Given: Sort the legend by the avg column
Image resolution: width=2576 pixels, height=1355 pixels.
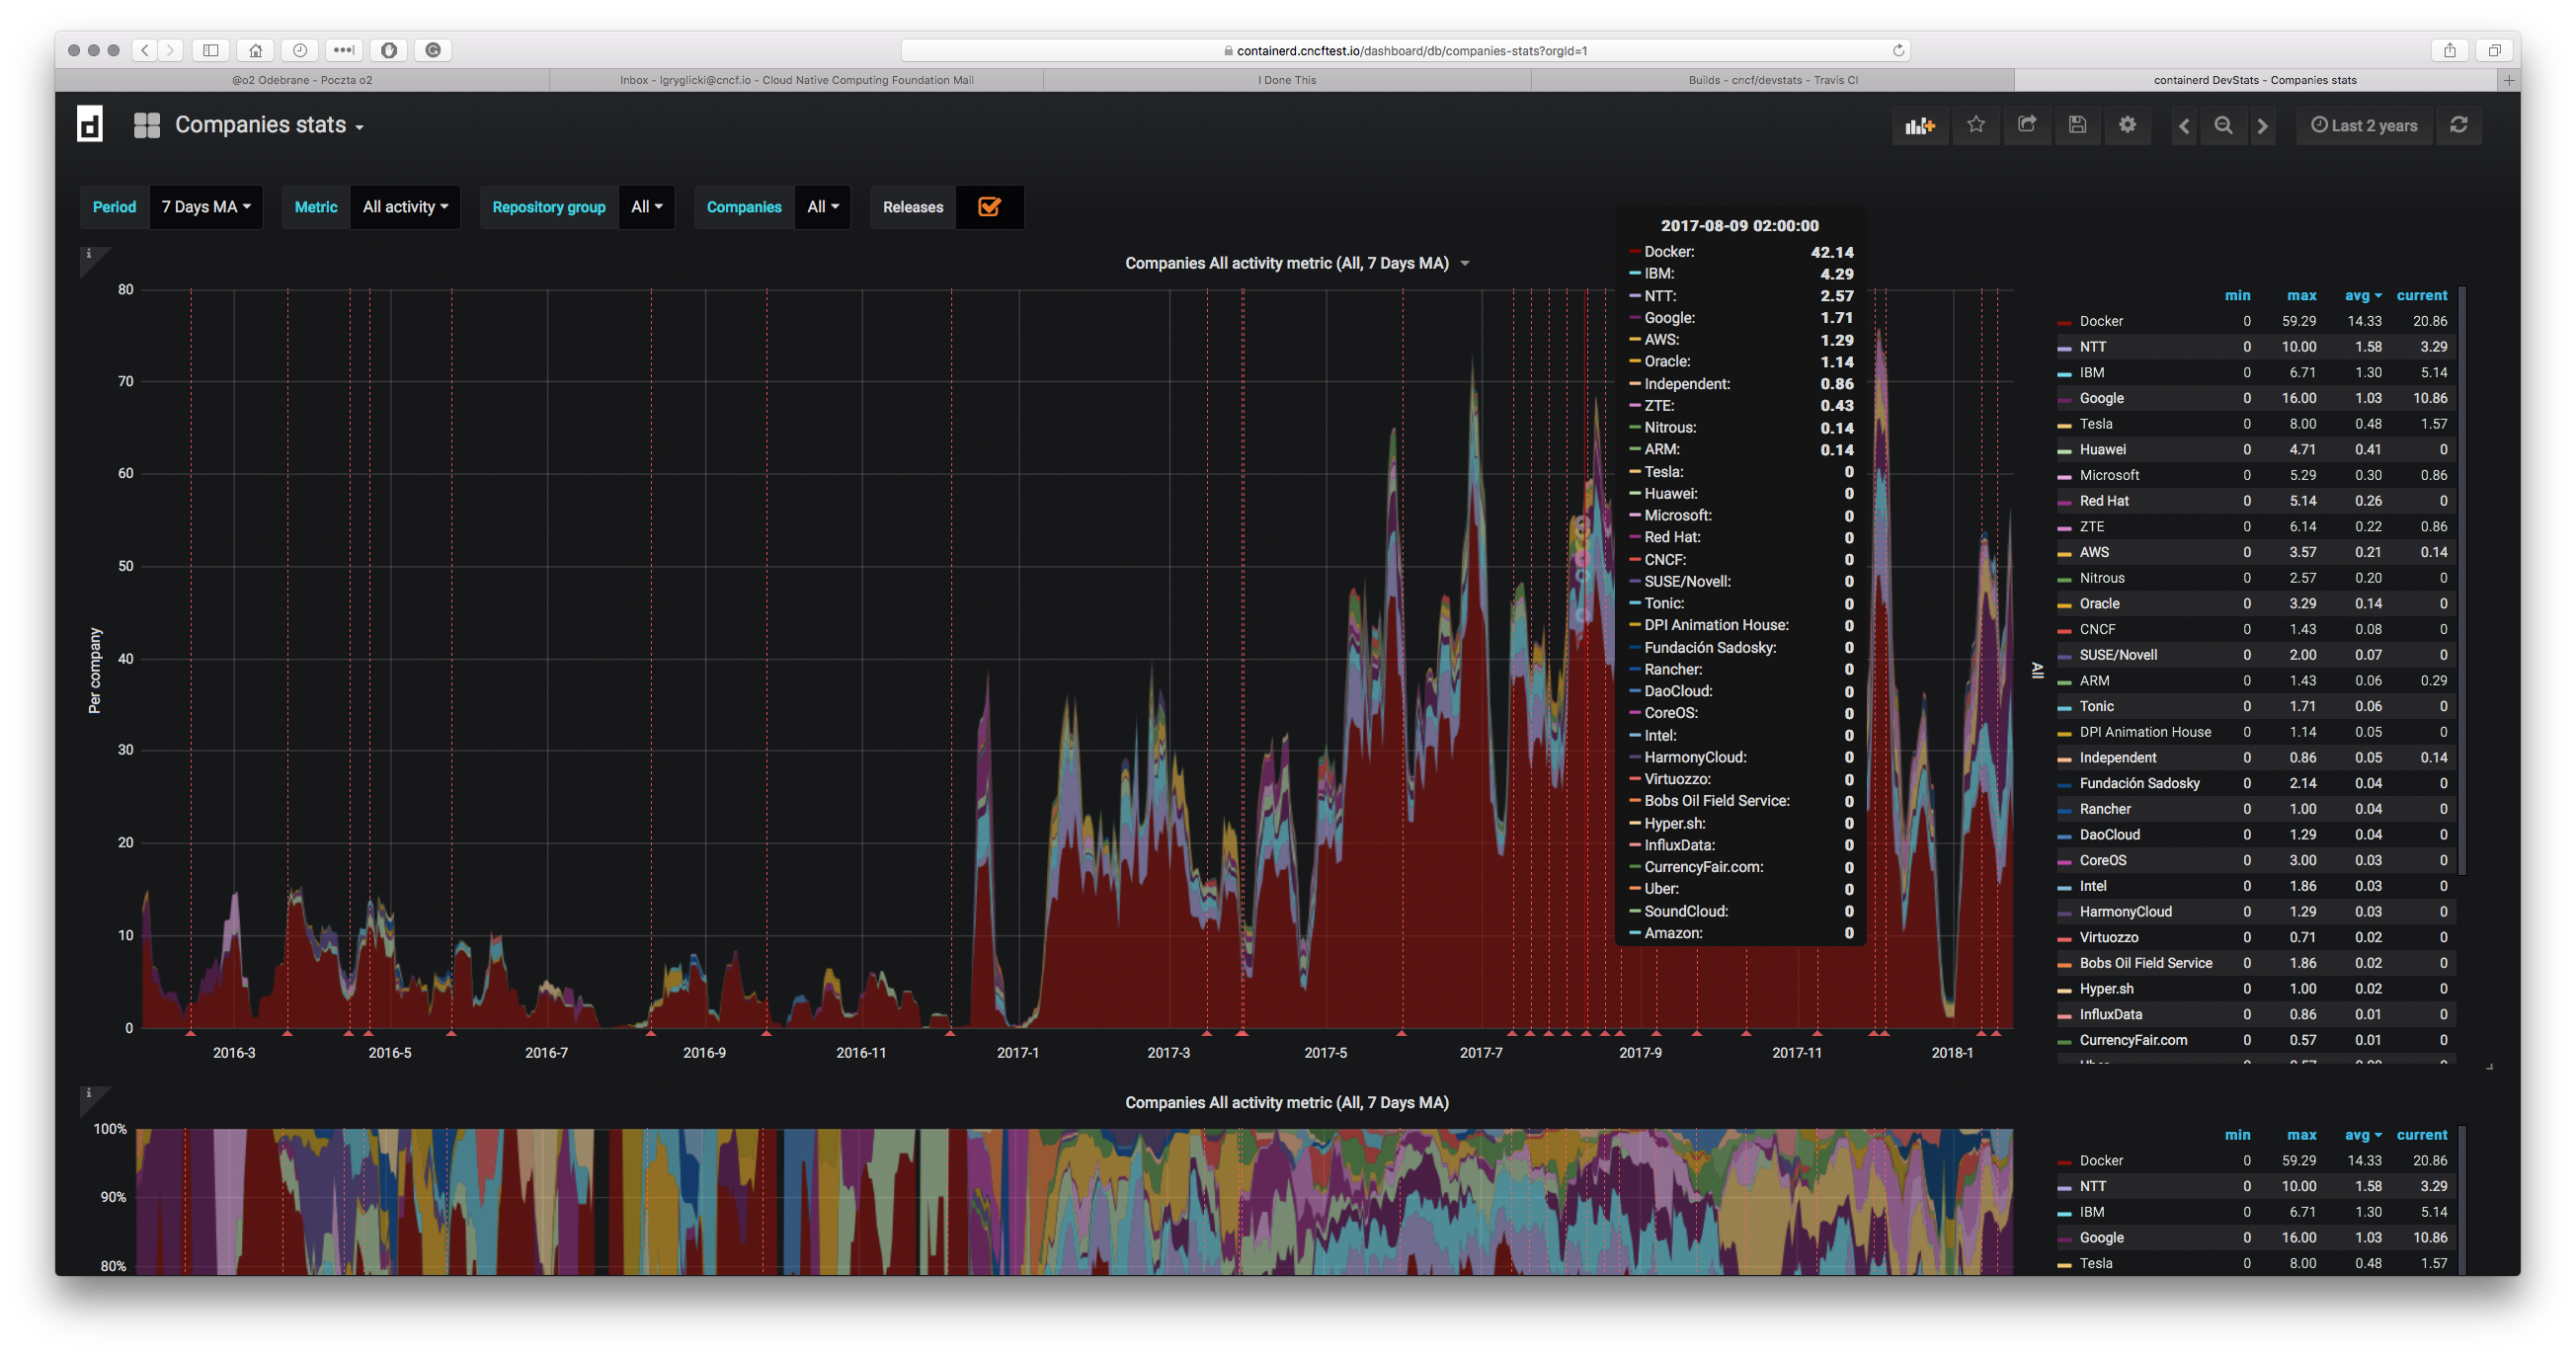Looking at the screenshot, I should coord(2361,295).
